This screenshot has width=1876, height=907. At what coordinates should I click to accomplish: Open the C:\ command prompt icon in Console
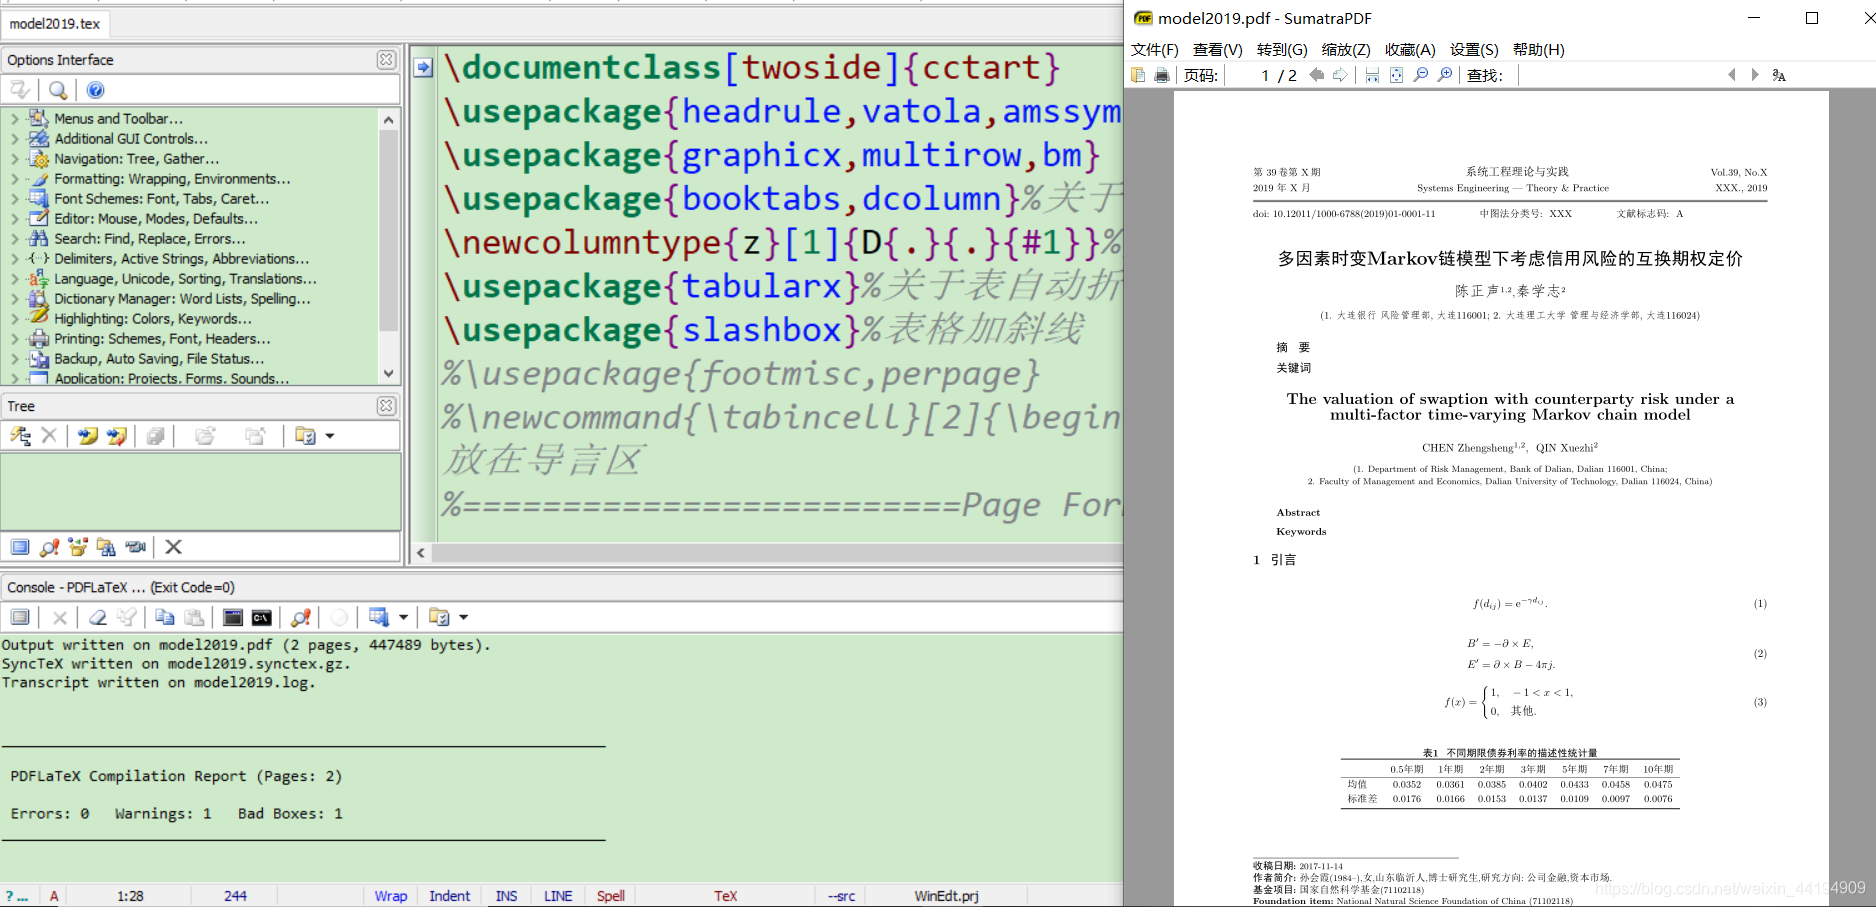point(261,618)
